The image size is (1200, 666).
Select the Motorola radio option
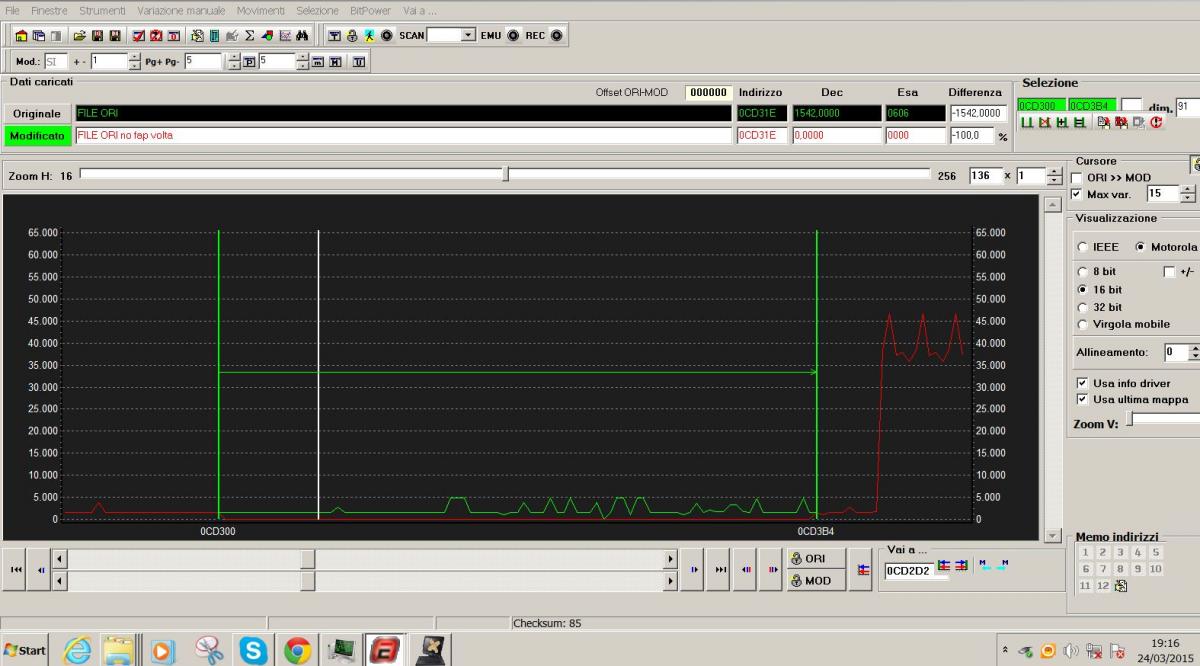pos(1141,247)
